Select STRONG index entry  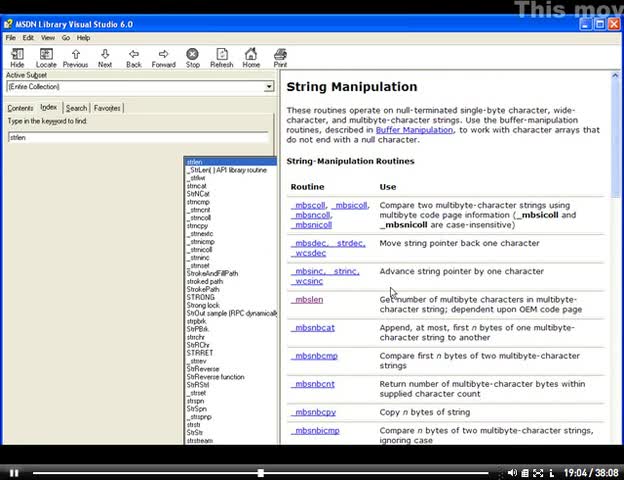click(201, 297)
